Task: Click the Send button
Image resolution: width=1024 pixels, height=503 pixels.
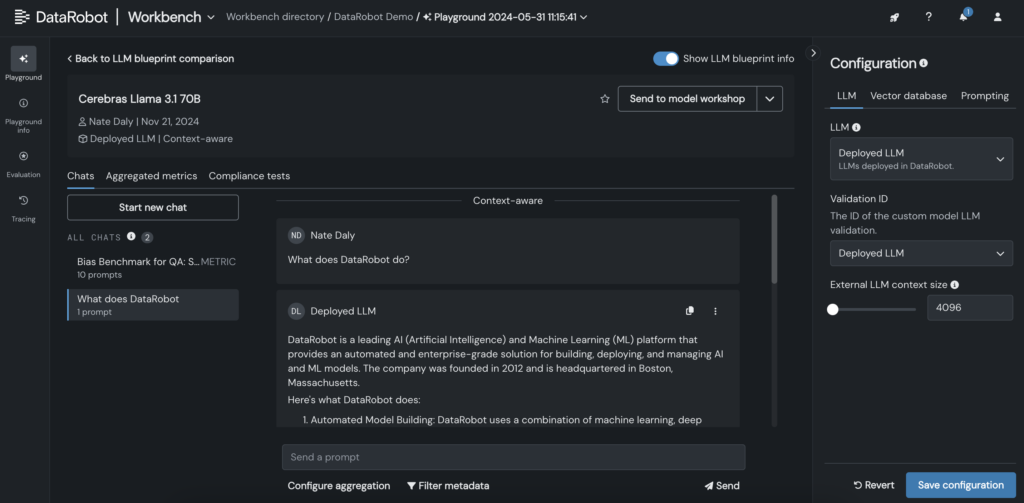Action: click(722, 486)
